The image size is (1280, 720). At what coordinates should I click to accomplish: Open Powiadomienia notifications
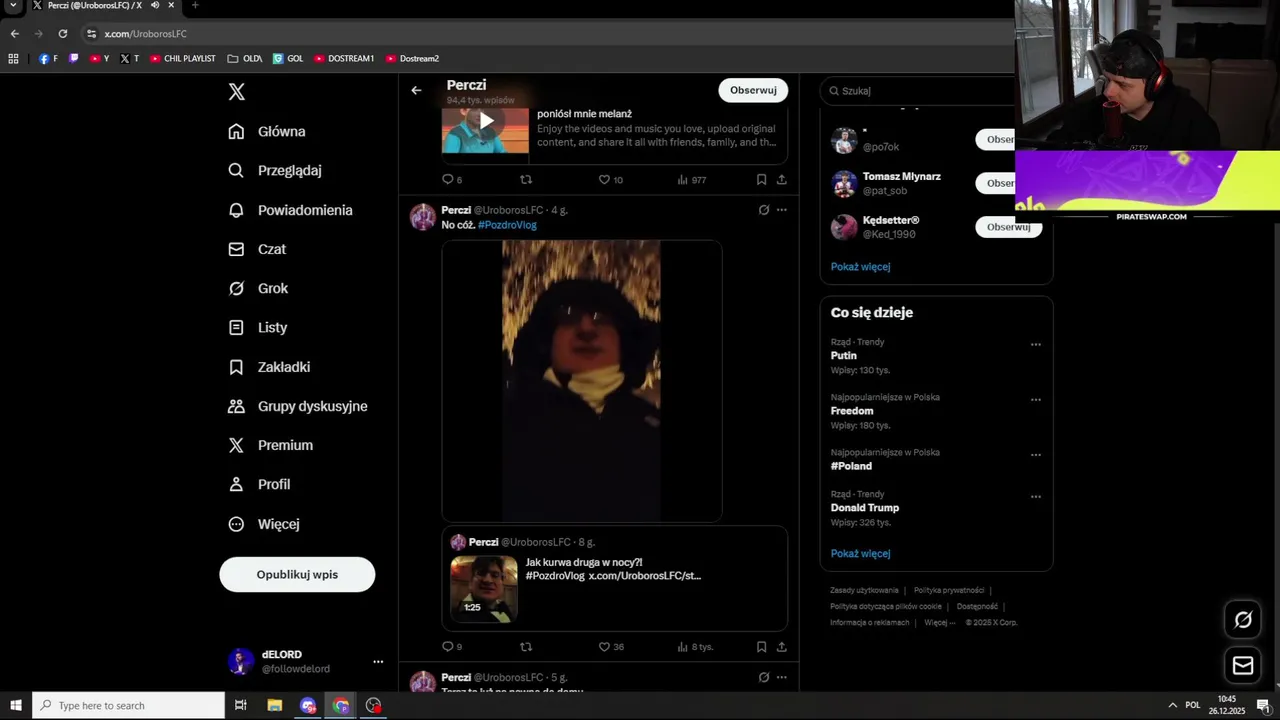[290, 210]
